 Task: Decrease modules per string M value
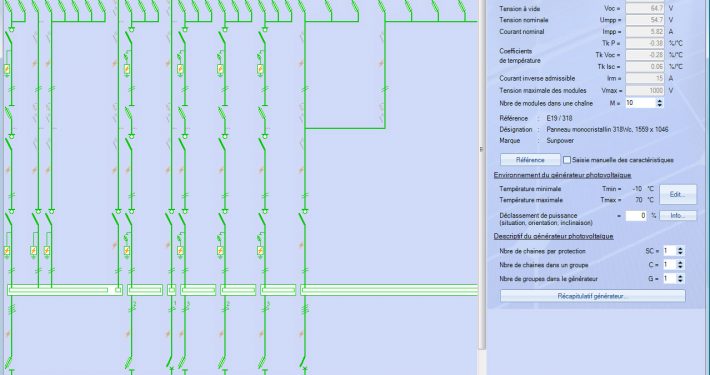[x=660, y=106]
